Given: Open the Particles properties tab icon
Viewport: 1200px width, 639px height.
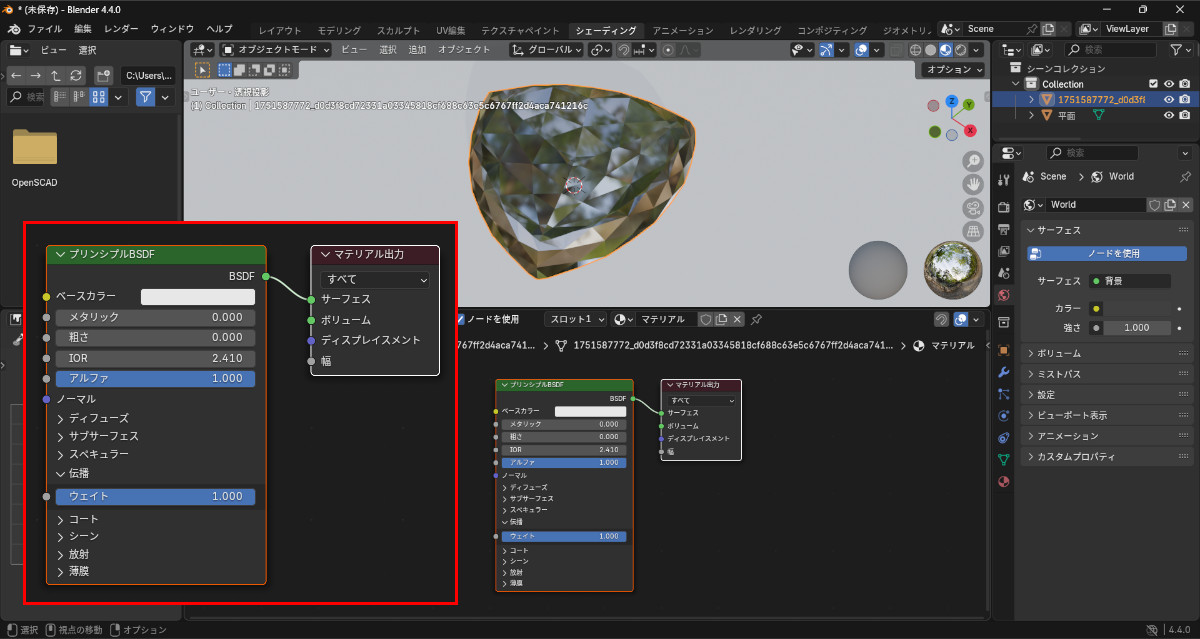Looking at the screenshot, I should tap(1004, 394).
